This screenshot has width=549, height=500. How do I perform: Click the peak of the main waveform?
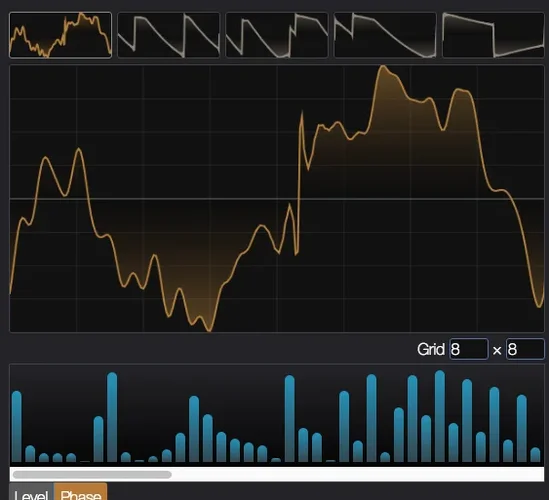(382, 67)
